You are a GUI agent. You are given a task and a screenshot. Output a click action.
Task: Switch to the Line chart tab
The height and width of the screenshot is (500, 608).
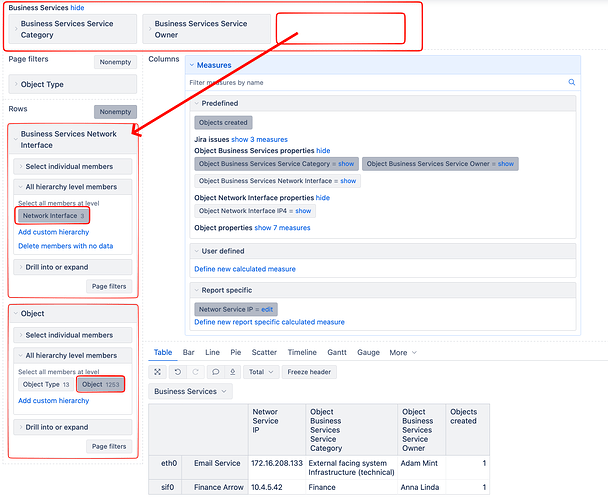[x=212, y=353]
